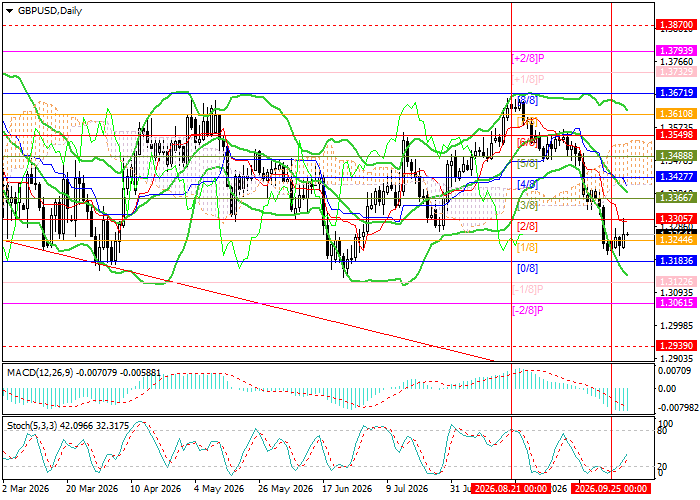The image size is (700, 500).
Task: Click the Stochastic 80 level scale value
Action: (663, 431)
